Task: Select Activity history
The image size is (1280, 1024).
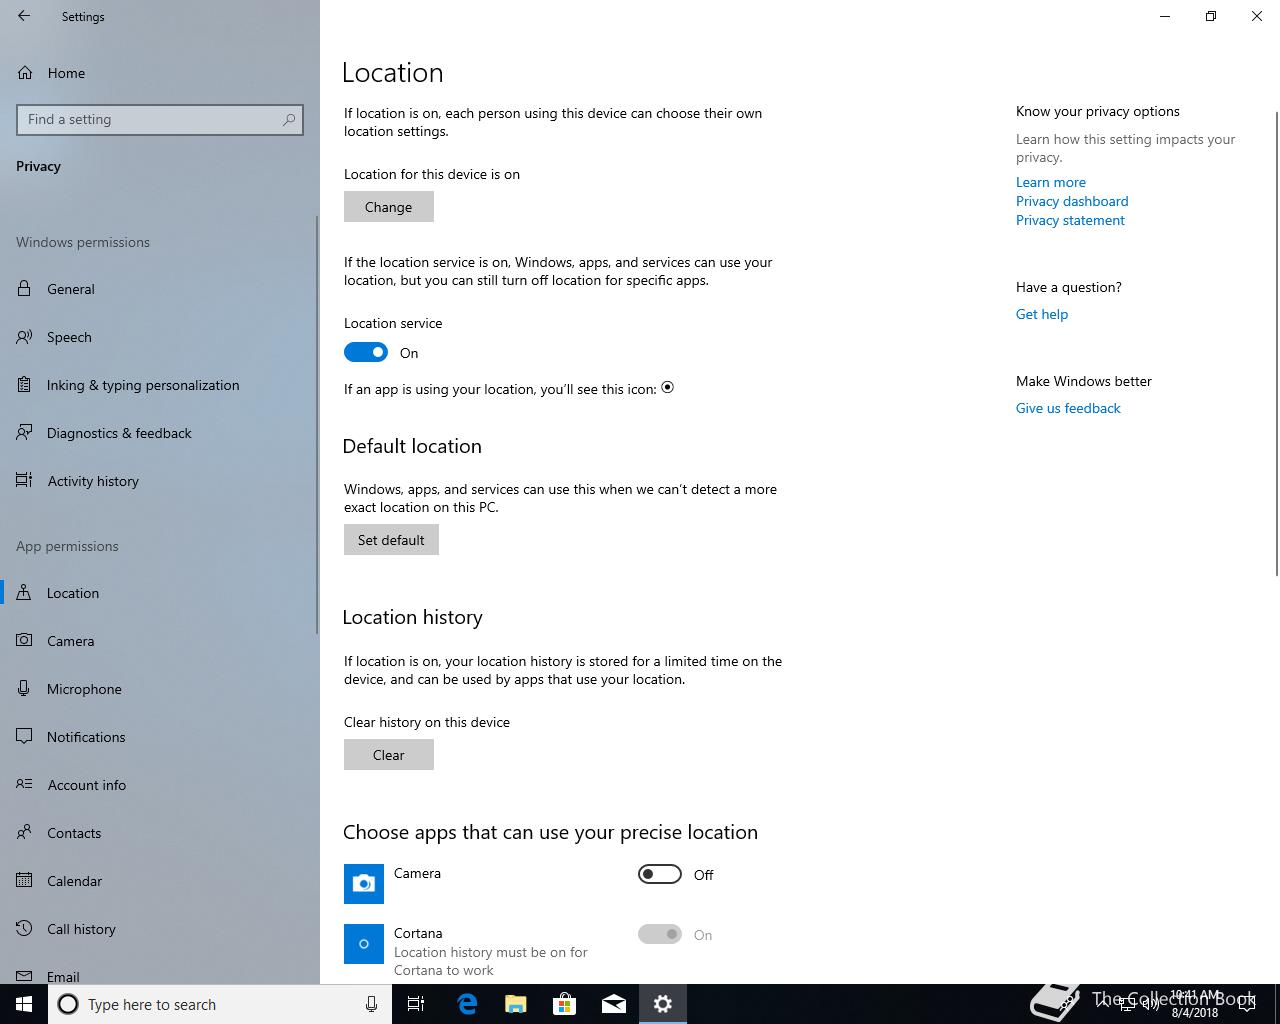Action: (x=159, y=481)
